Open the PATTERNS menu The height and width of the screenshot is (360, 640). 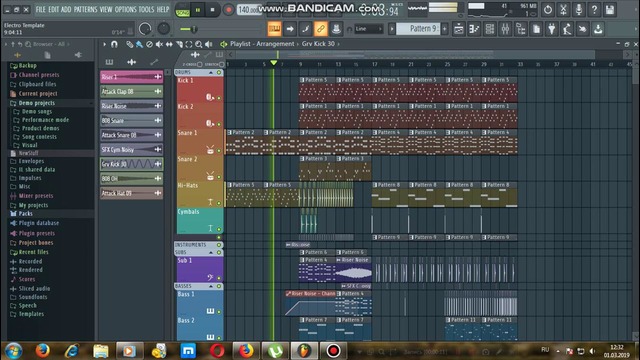[x=86, y=9]
